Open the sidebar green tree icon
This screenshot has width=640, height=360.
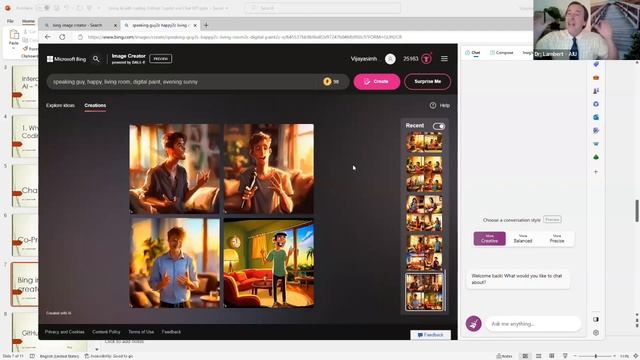[596, 157]
